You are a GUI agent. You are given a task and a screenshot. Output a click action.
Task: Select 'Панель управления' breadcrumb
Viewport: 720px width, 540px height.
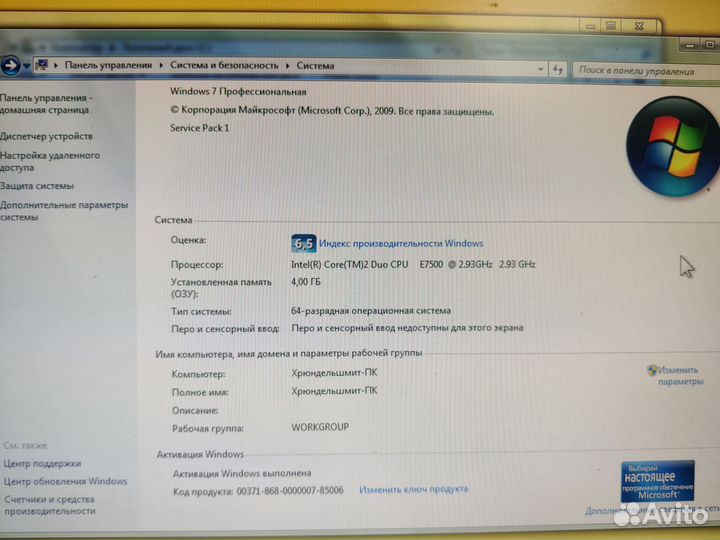tap(108, 65)
